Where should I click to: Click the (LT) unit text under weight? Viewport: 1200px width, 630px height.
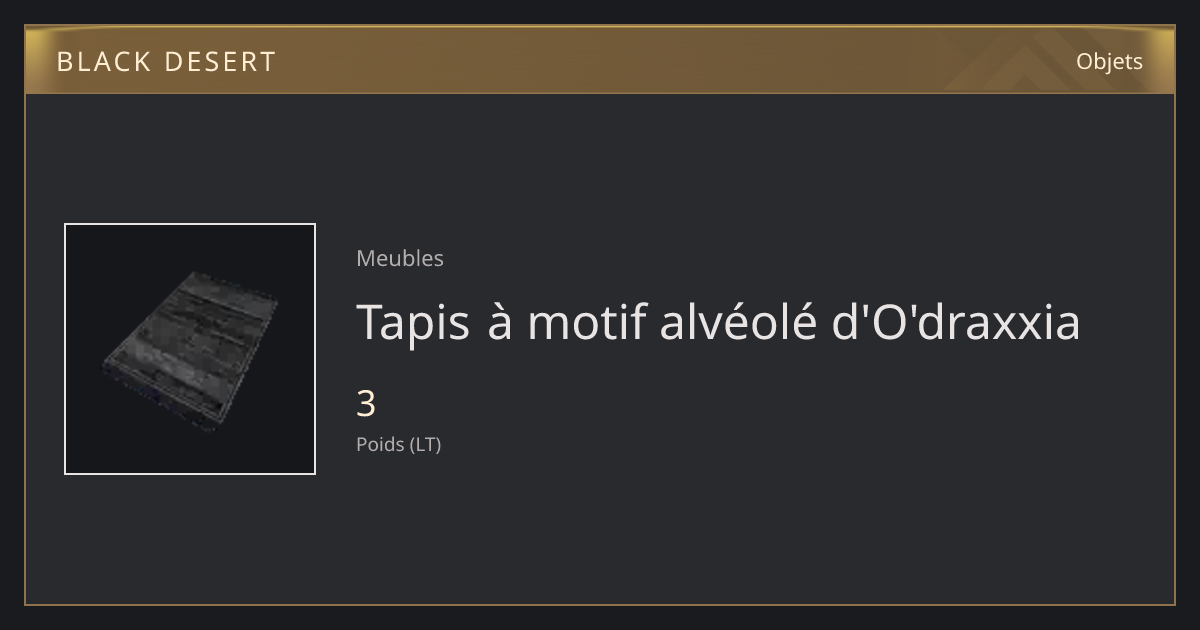pyautogui.click(x=425, y=444)
